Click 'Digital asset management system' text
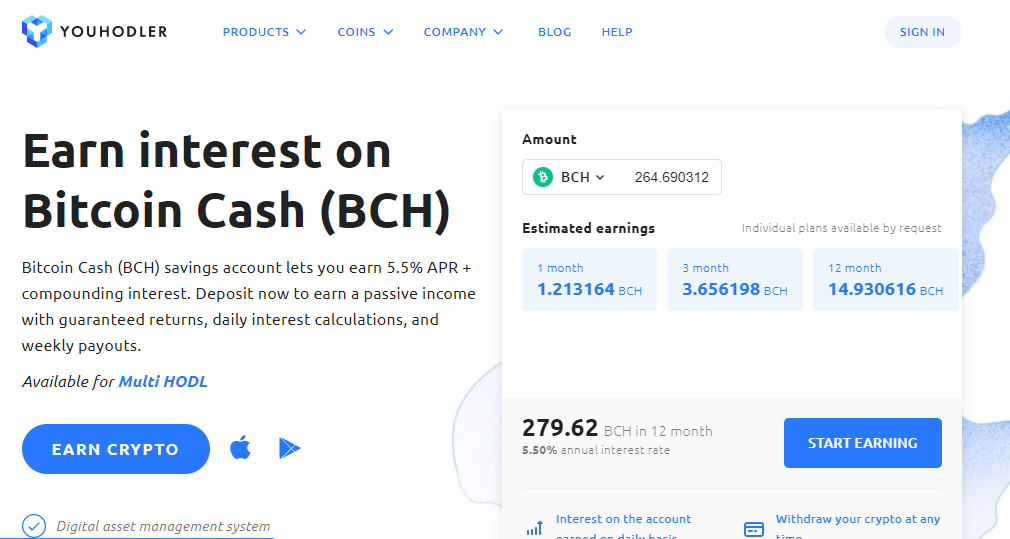Viewport: 1010px width, 539px height. point(163,526)
